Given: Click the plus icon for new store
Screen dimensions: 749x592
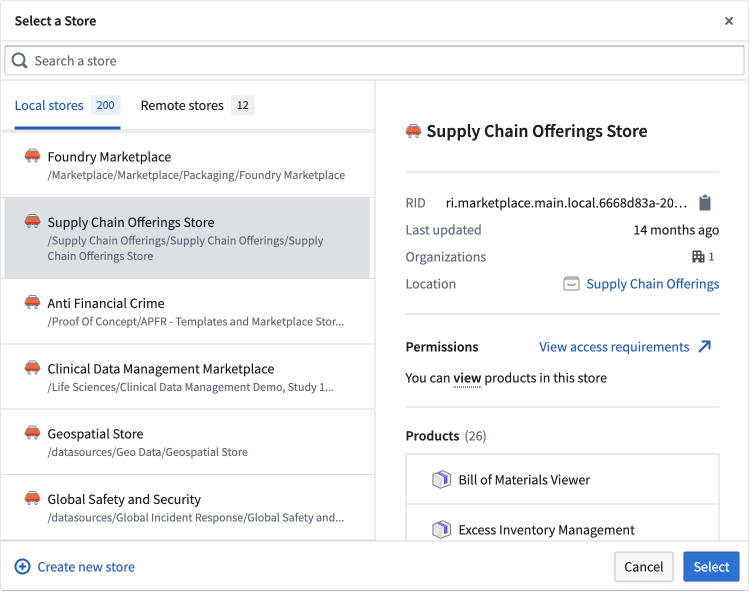Looking at the screenshot, I should click(x=22, y=567).
